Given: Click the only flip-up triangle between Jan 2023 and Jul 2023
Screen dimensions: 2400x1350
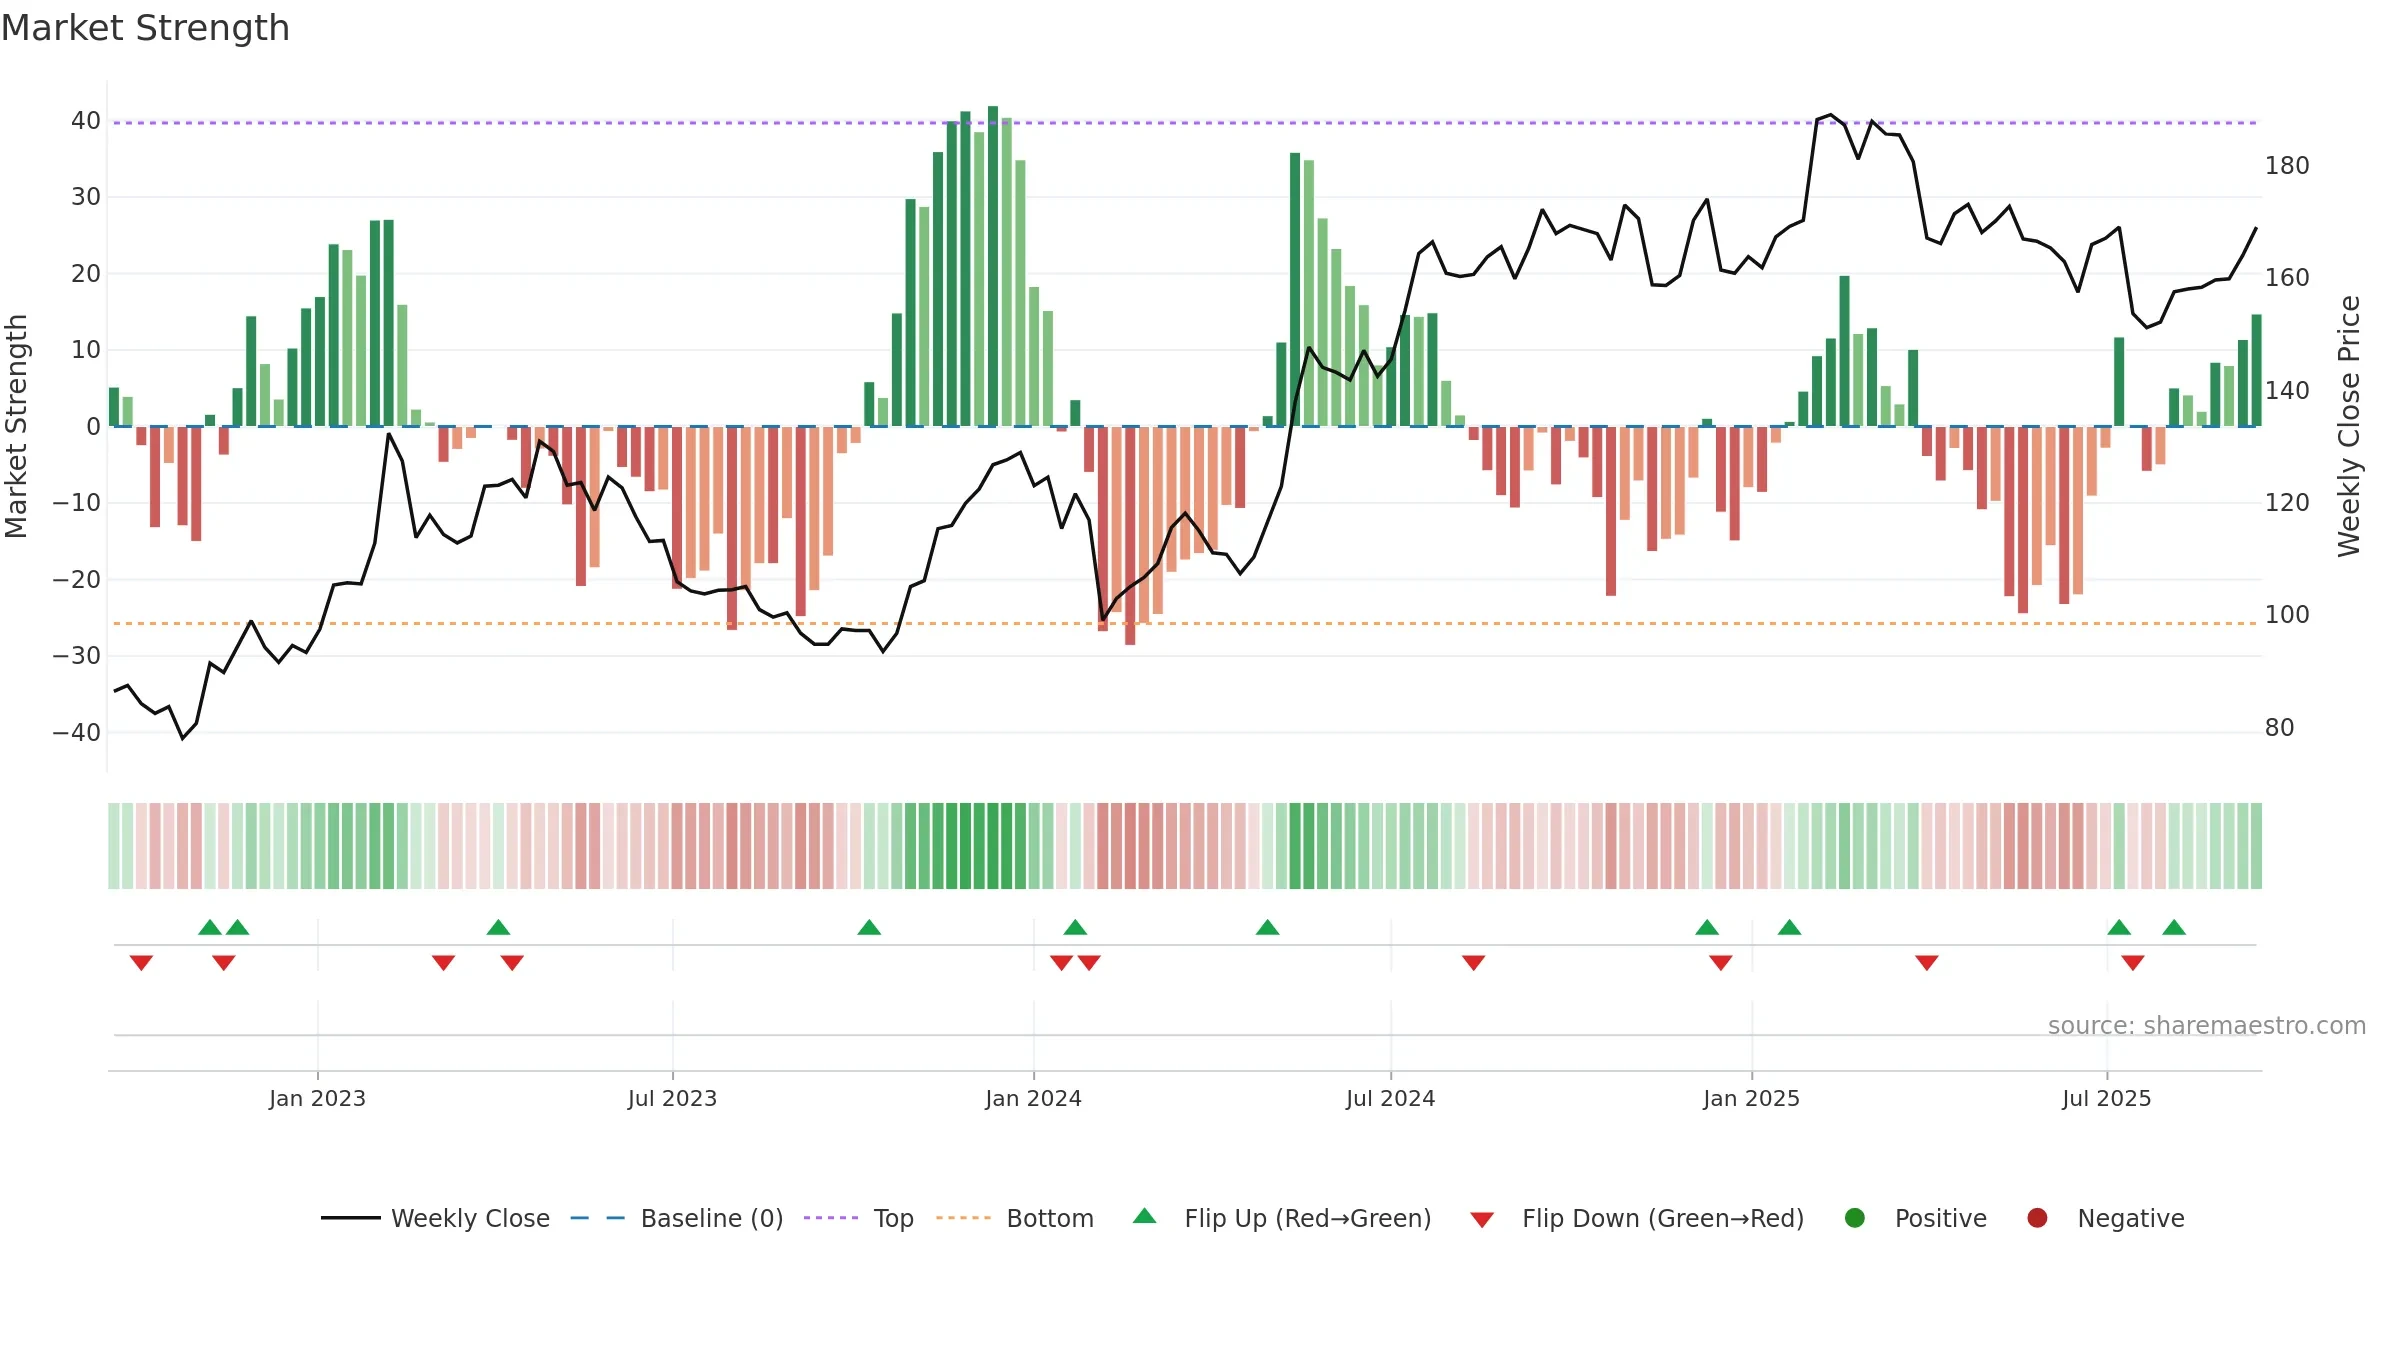Looking at the screenshot, I should tap(499, 927).
